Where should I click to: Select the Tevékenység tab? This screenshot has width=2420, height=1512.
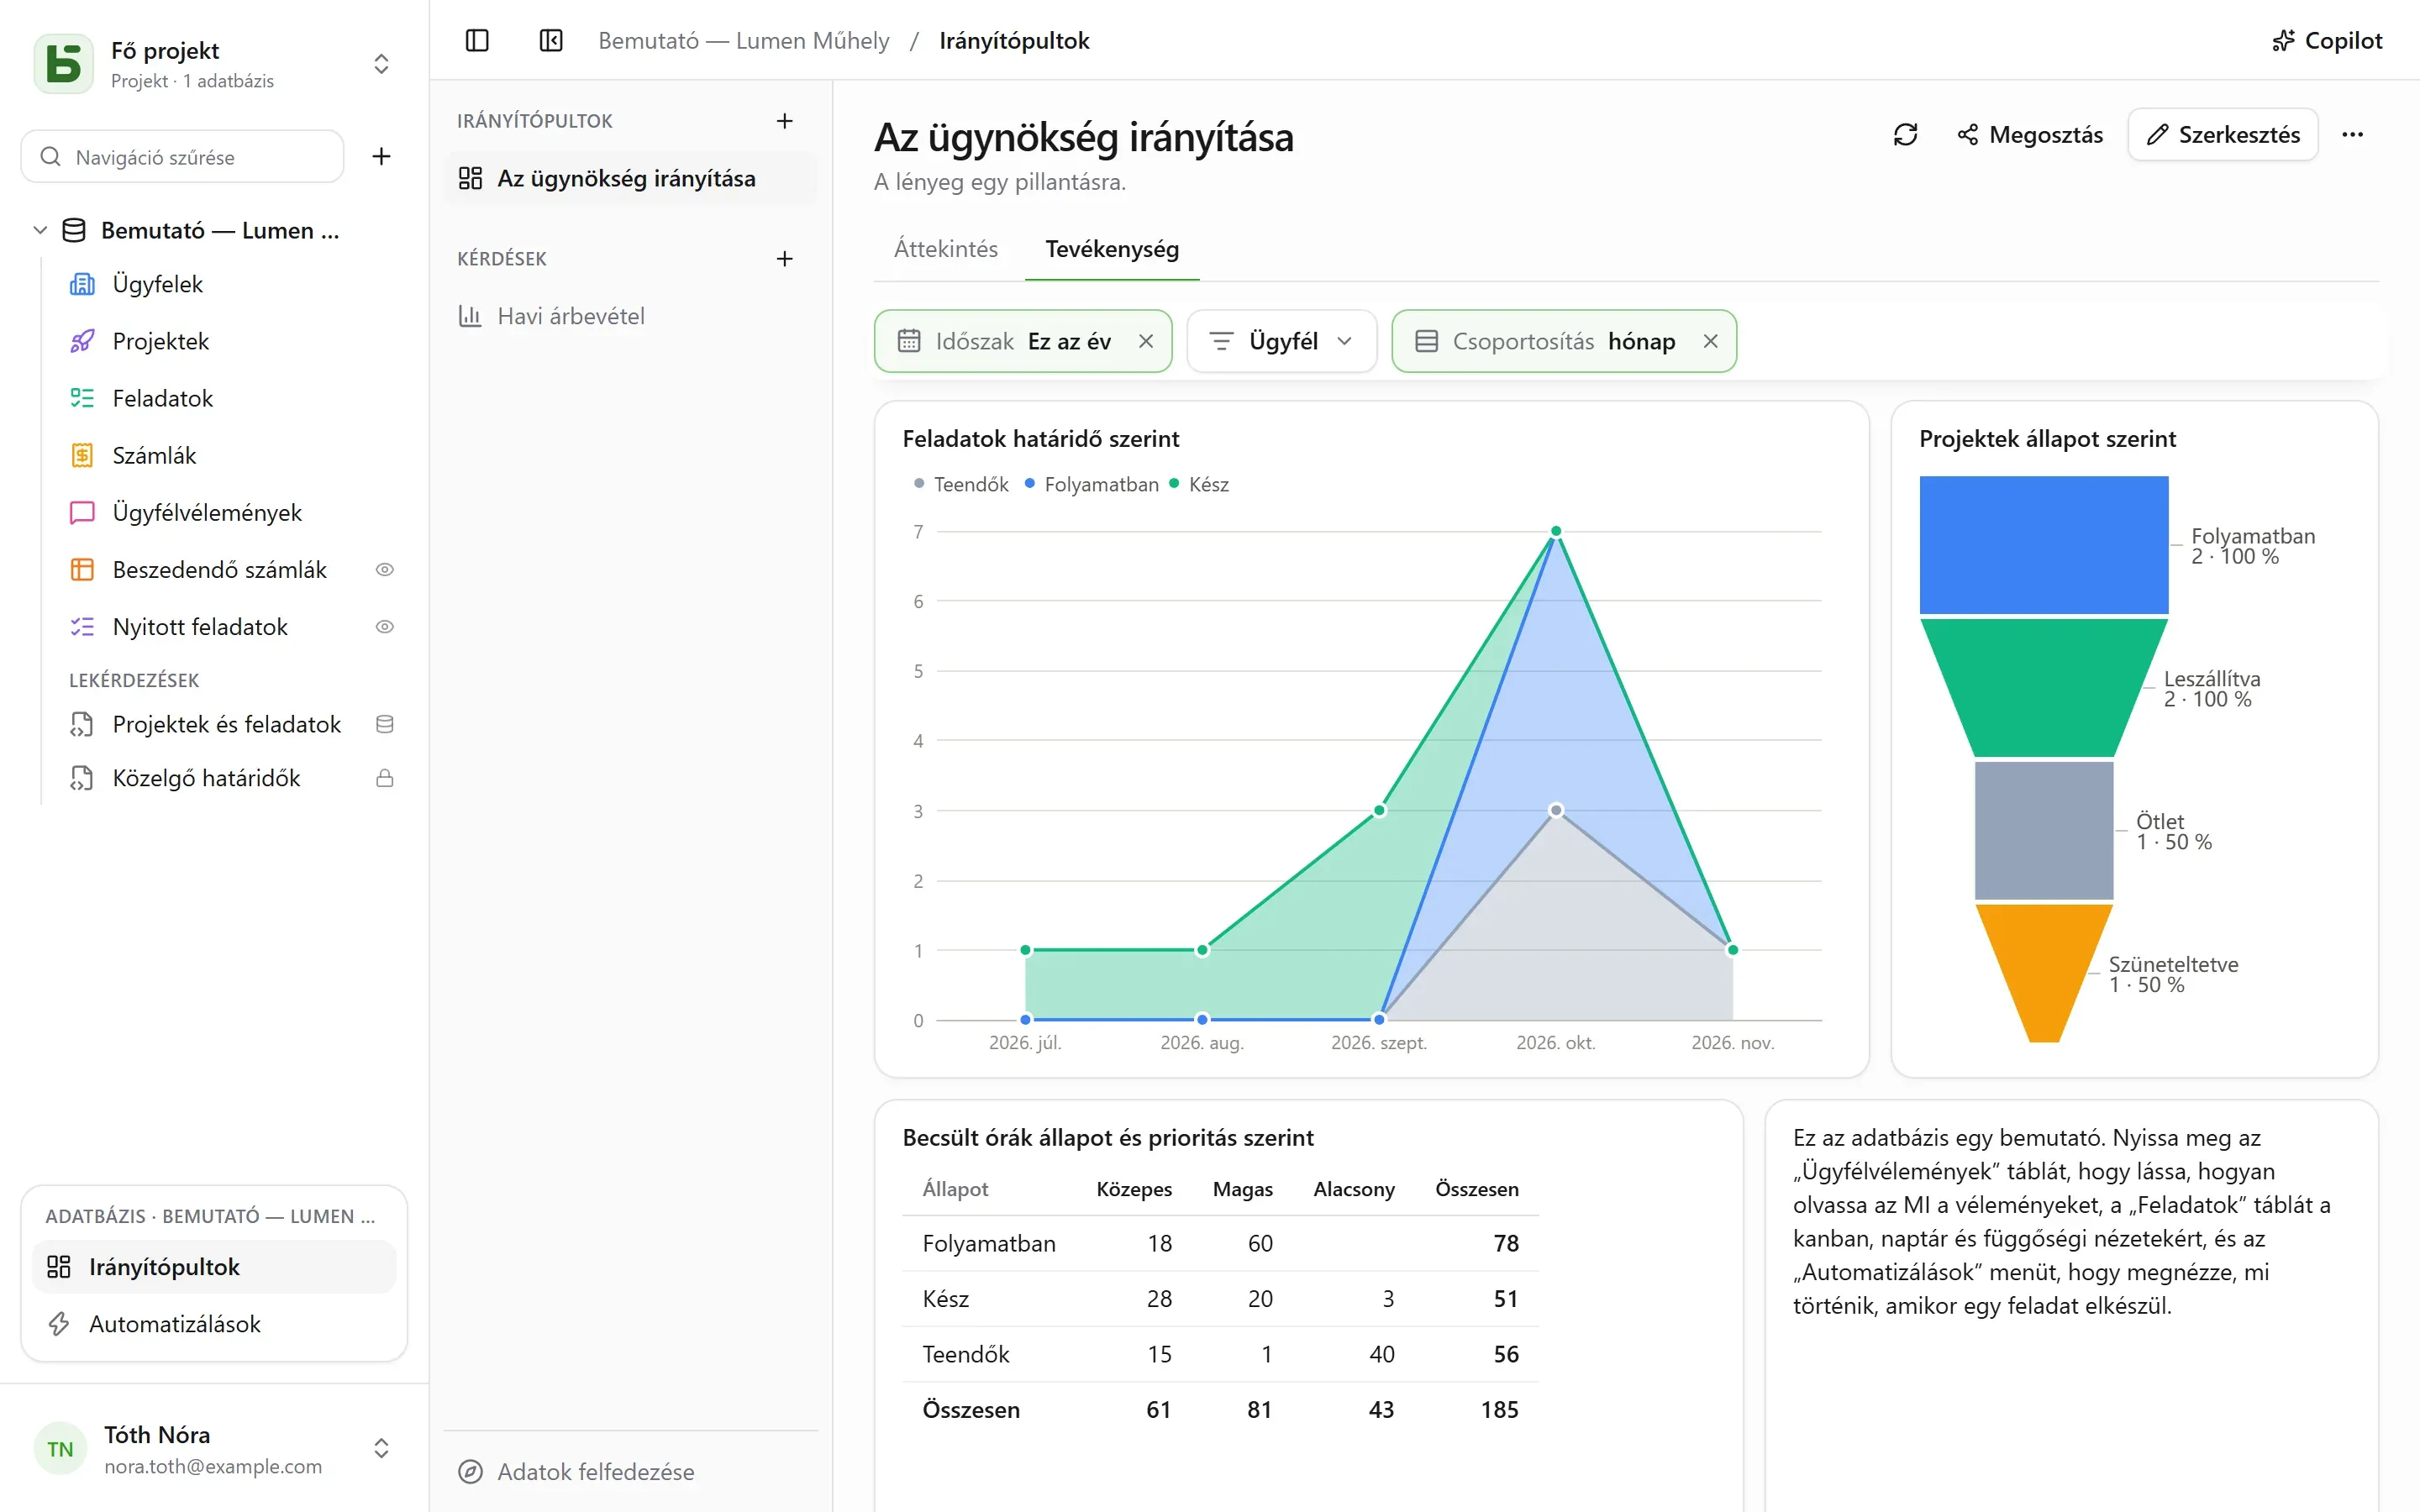pyautogui.click(x=1112, y=249)
